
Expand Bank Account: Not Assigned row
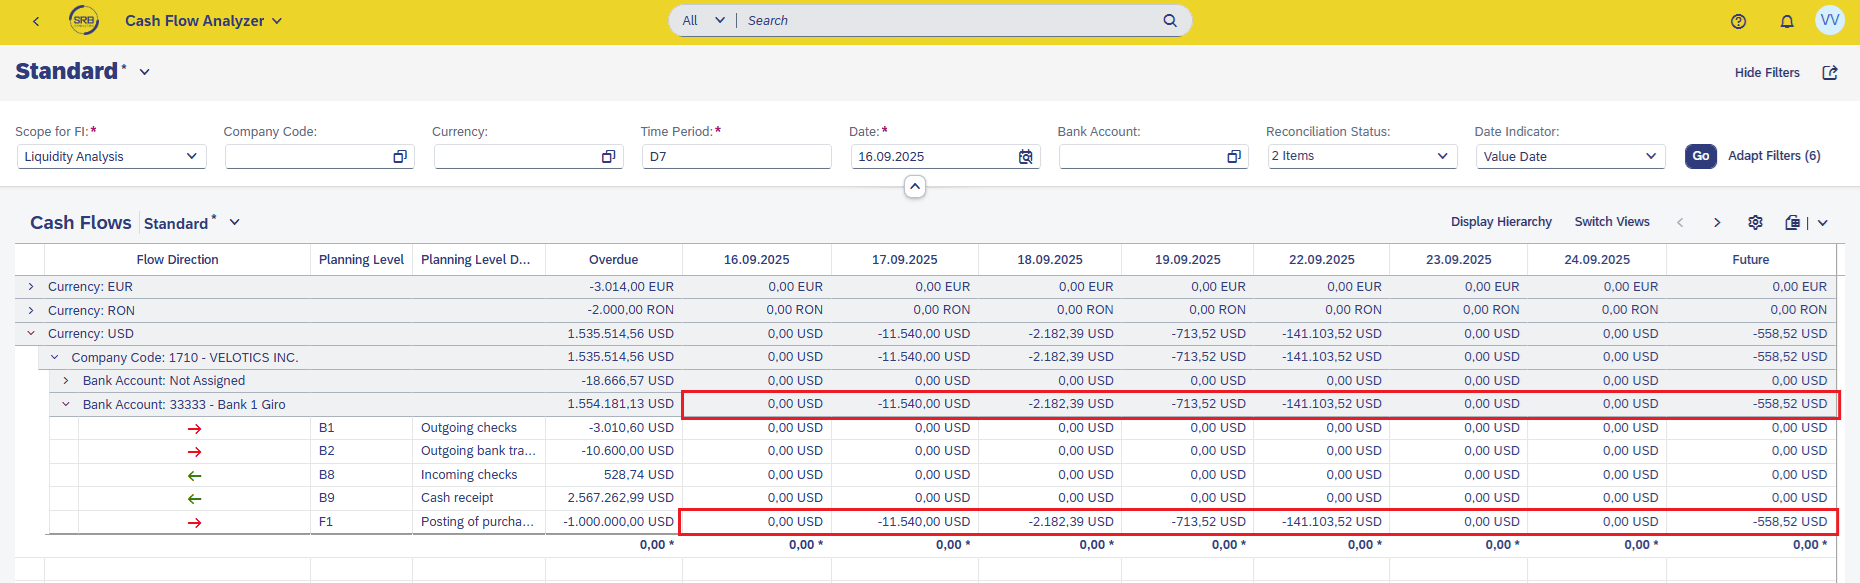[x=66, y=381]
